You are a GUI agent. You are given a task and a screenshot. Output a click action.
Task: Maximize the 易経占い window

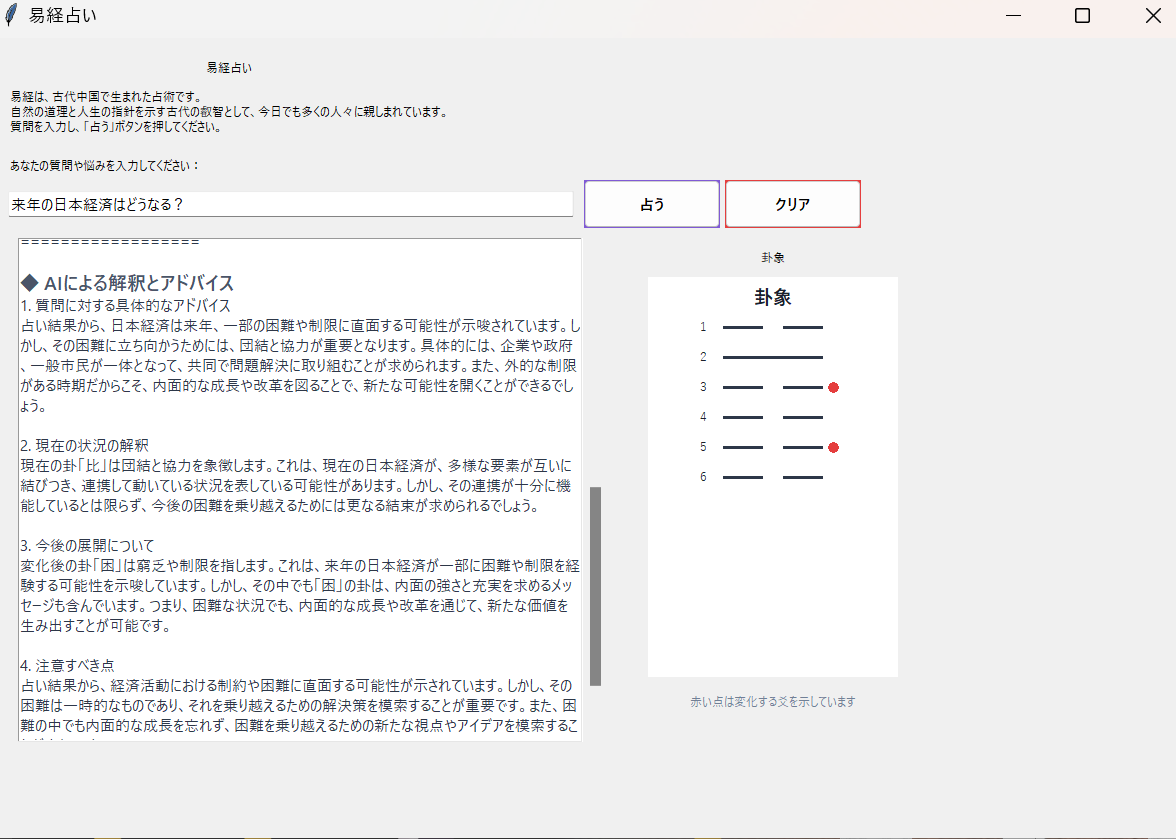click(1081, 16)
